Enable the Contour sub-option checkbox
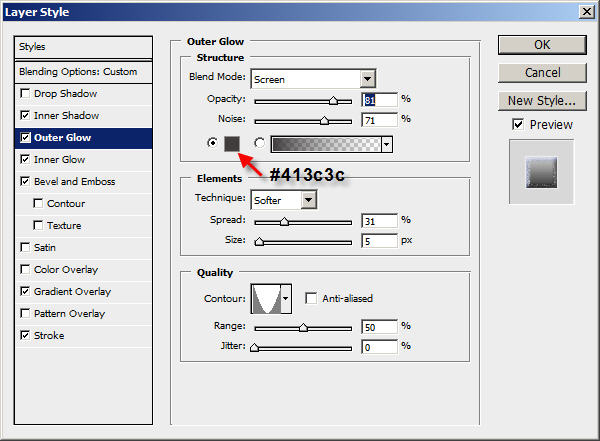Viewport: 600px width, 441px height. click(38, 203)
